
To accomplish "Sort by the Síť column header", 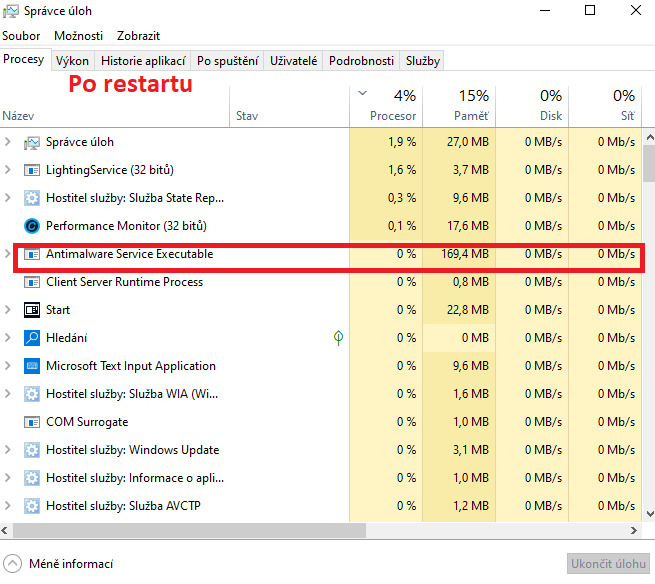I will point(605,107).
